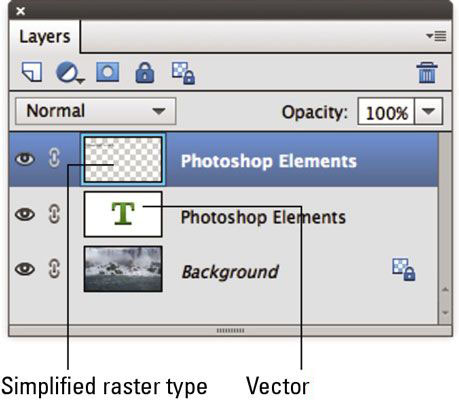This screenshot has height=400, width=459.
Task: Click the scrollbar up arrow
Action: pyautogui.click(x=445, y=289)
